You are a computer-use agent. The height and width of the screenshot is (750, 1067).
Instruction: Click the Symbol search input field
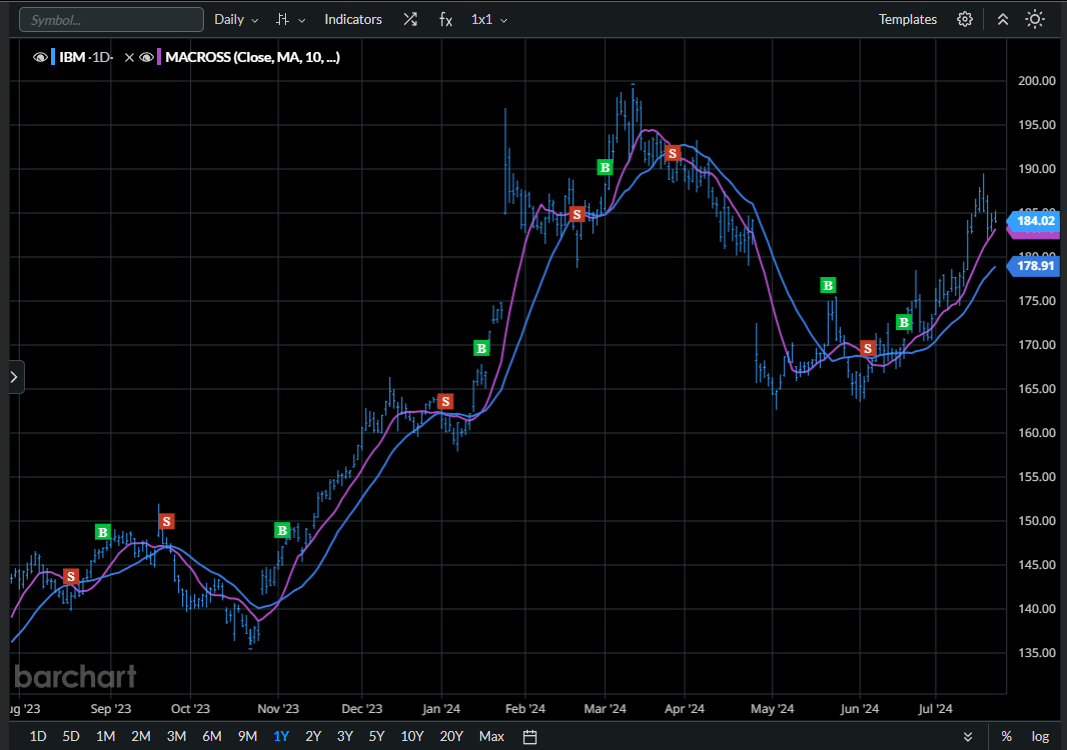click(111, 20)
